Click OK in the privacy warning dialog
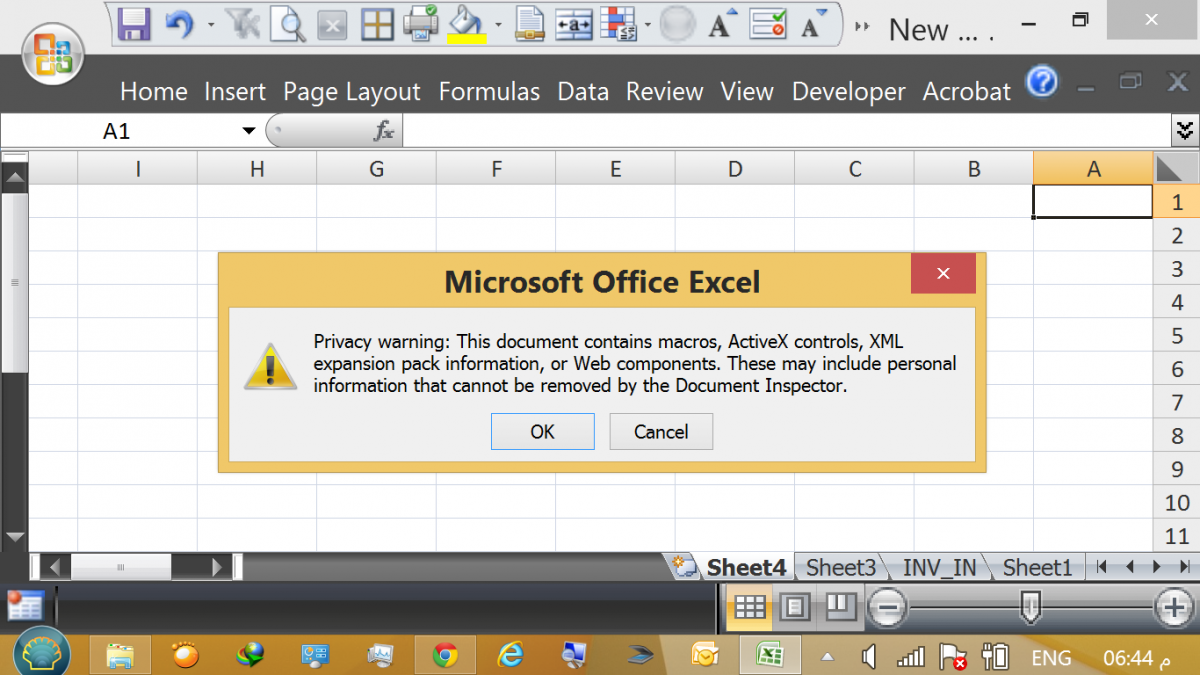Viewport: 1200px width, 675px height. click(543, 432)
